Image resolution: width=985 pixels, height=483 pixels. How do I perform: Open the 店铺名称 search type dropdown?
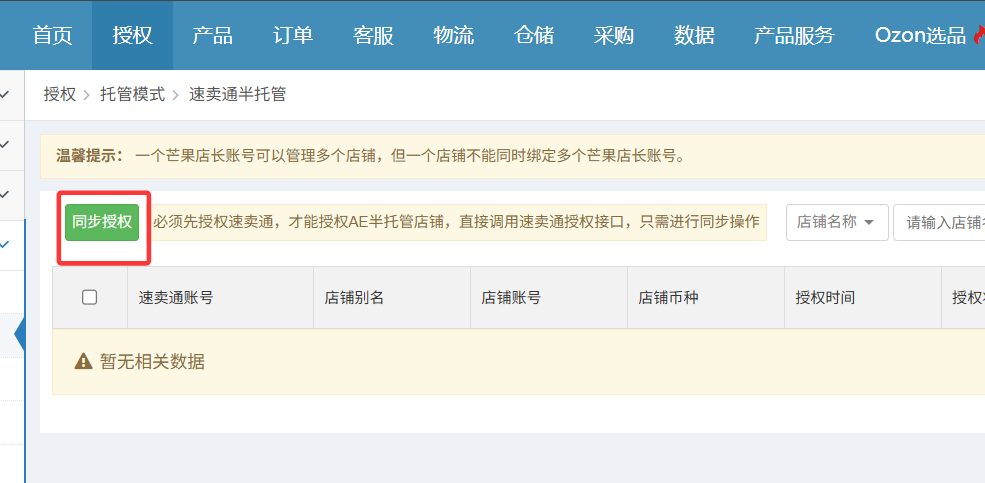point(837,222)
